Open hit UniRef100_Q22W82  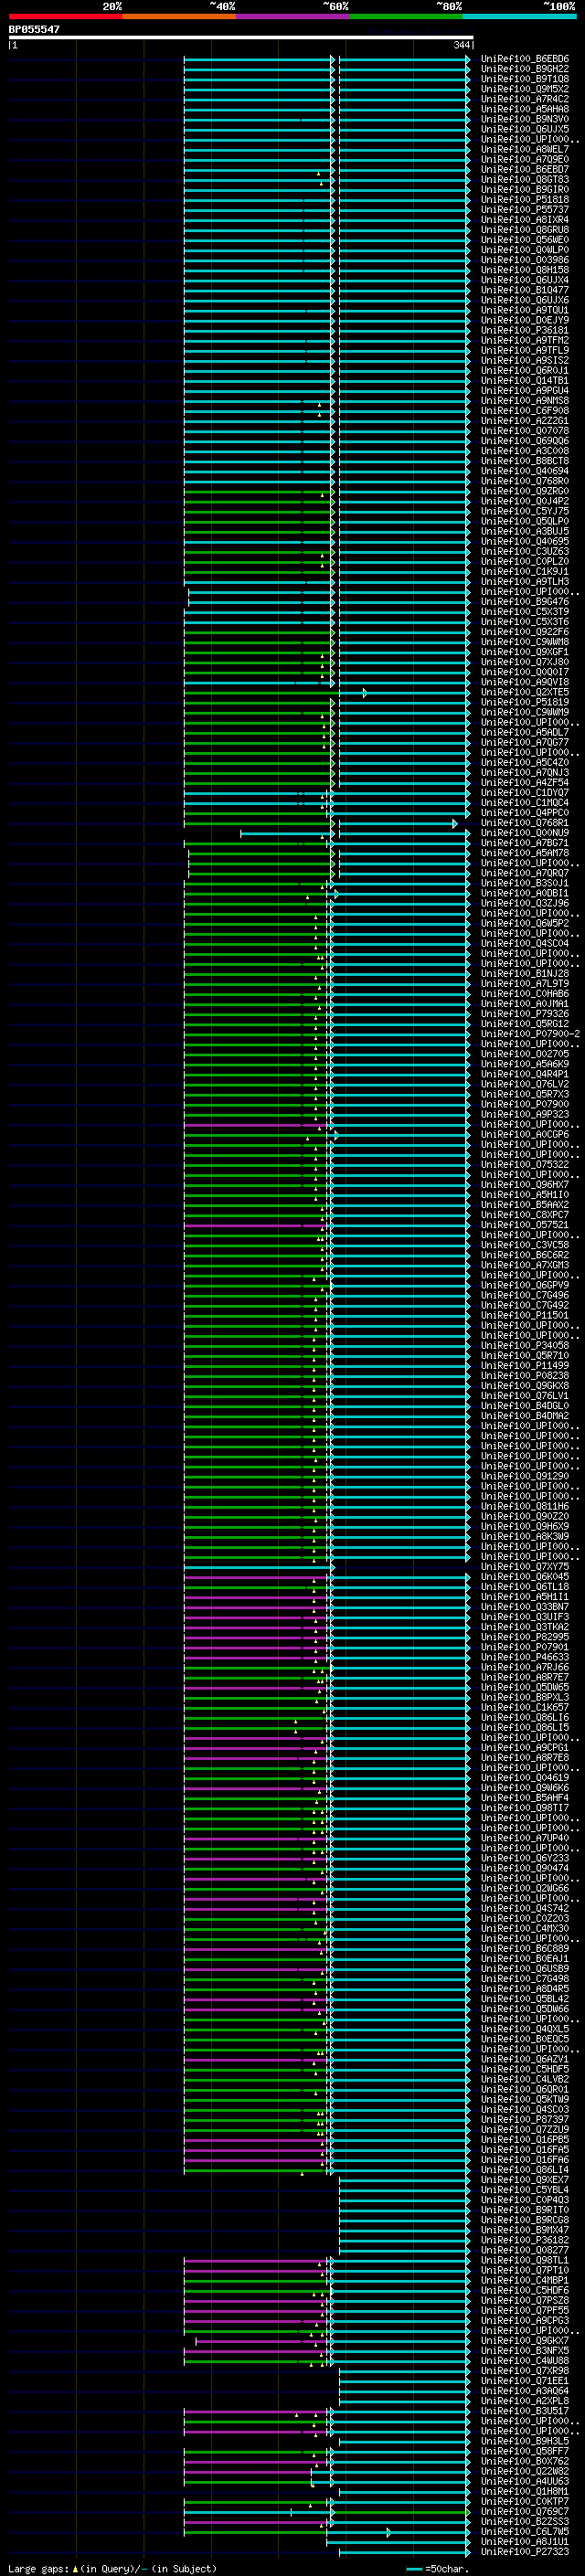point(525,2471)
